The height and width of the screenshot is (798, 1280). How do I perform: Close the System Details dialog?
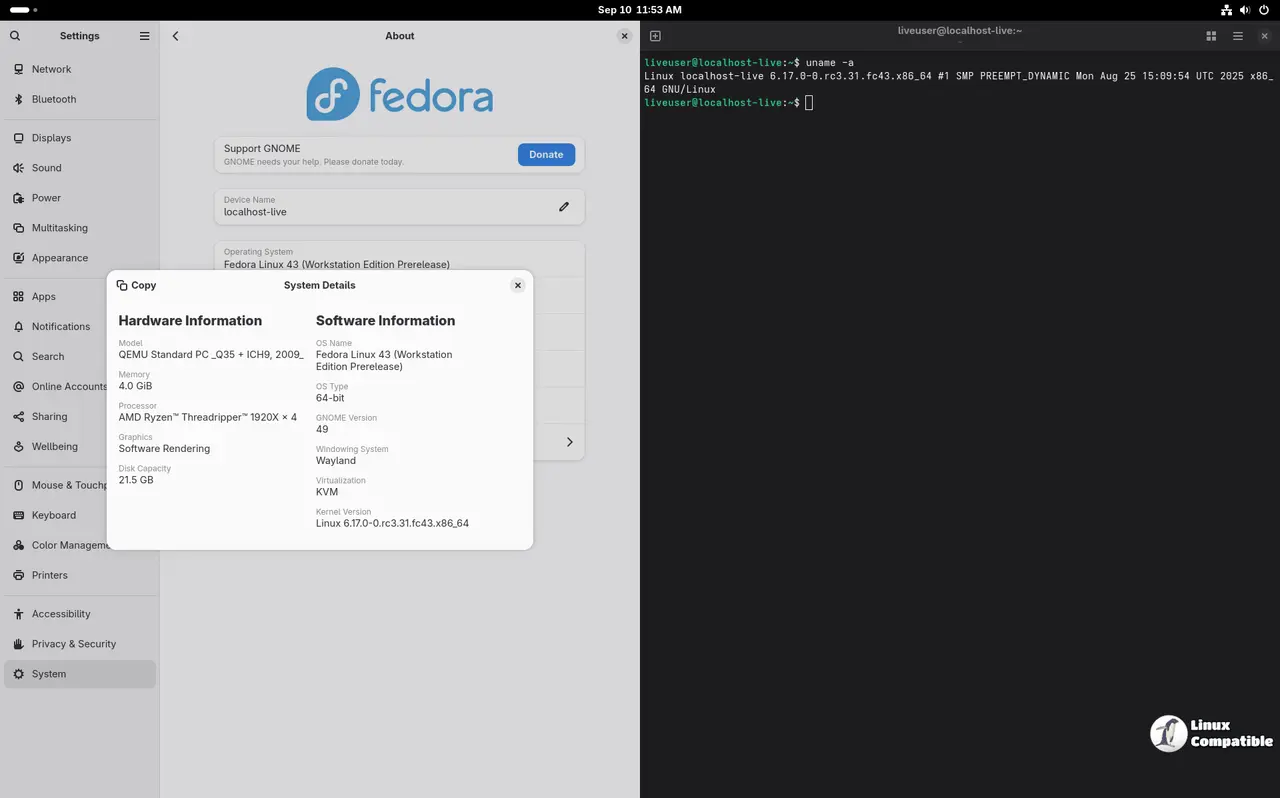(x=518, y=285)
